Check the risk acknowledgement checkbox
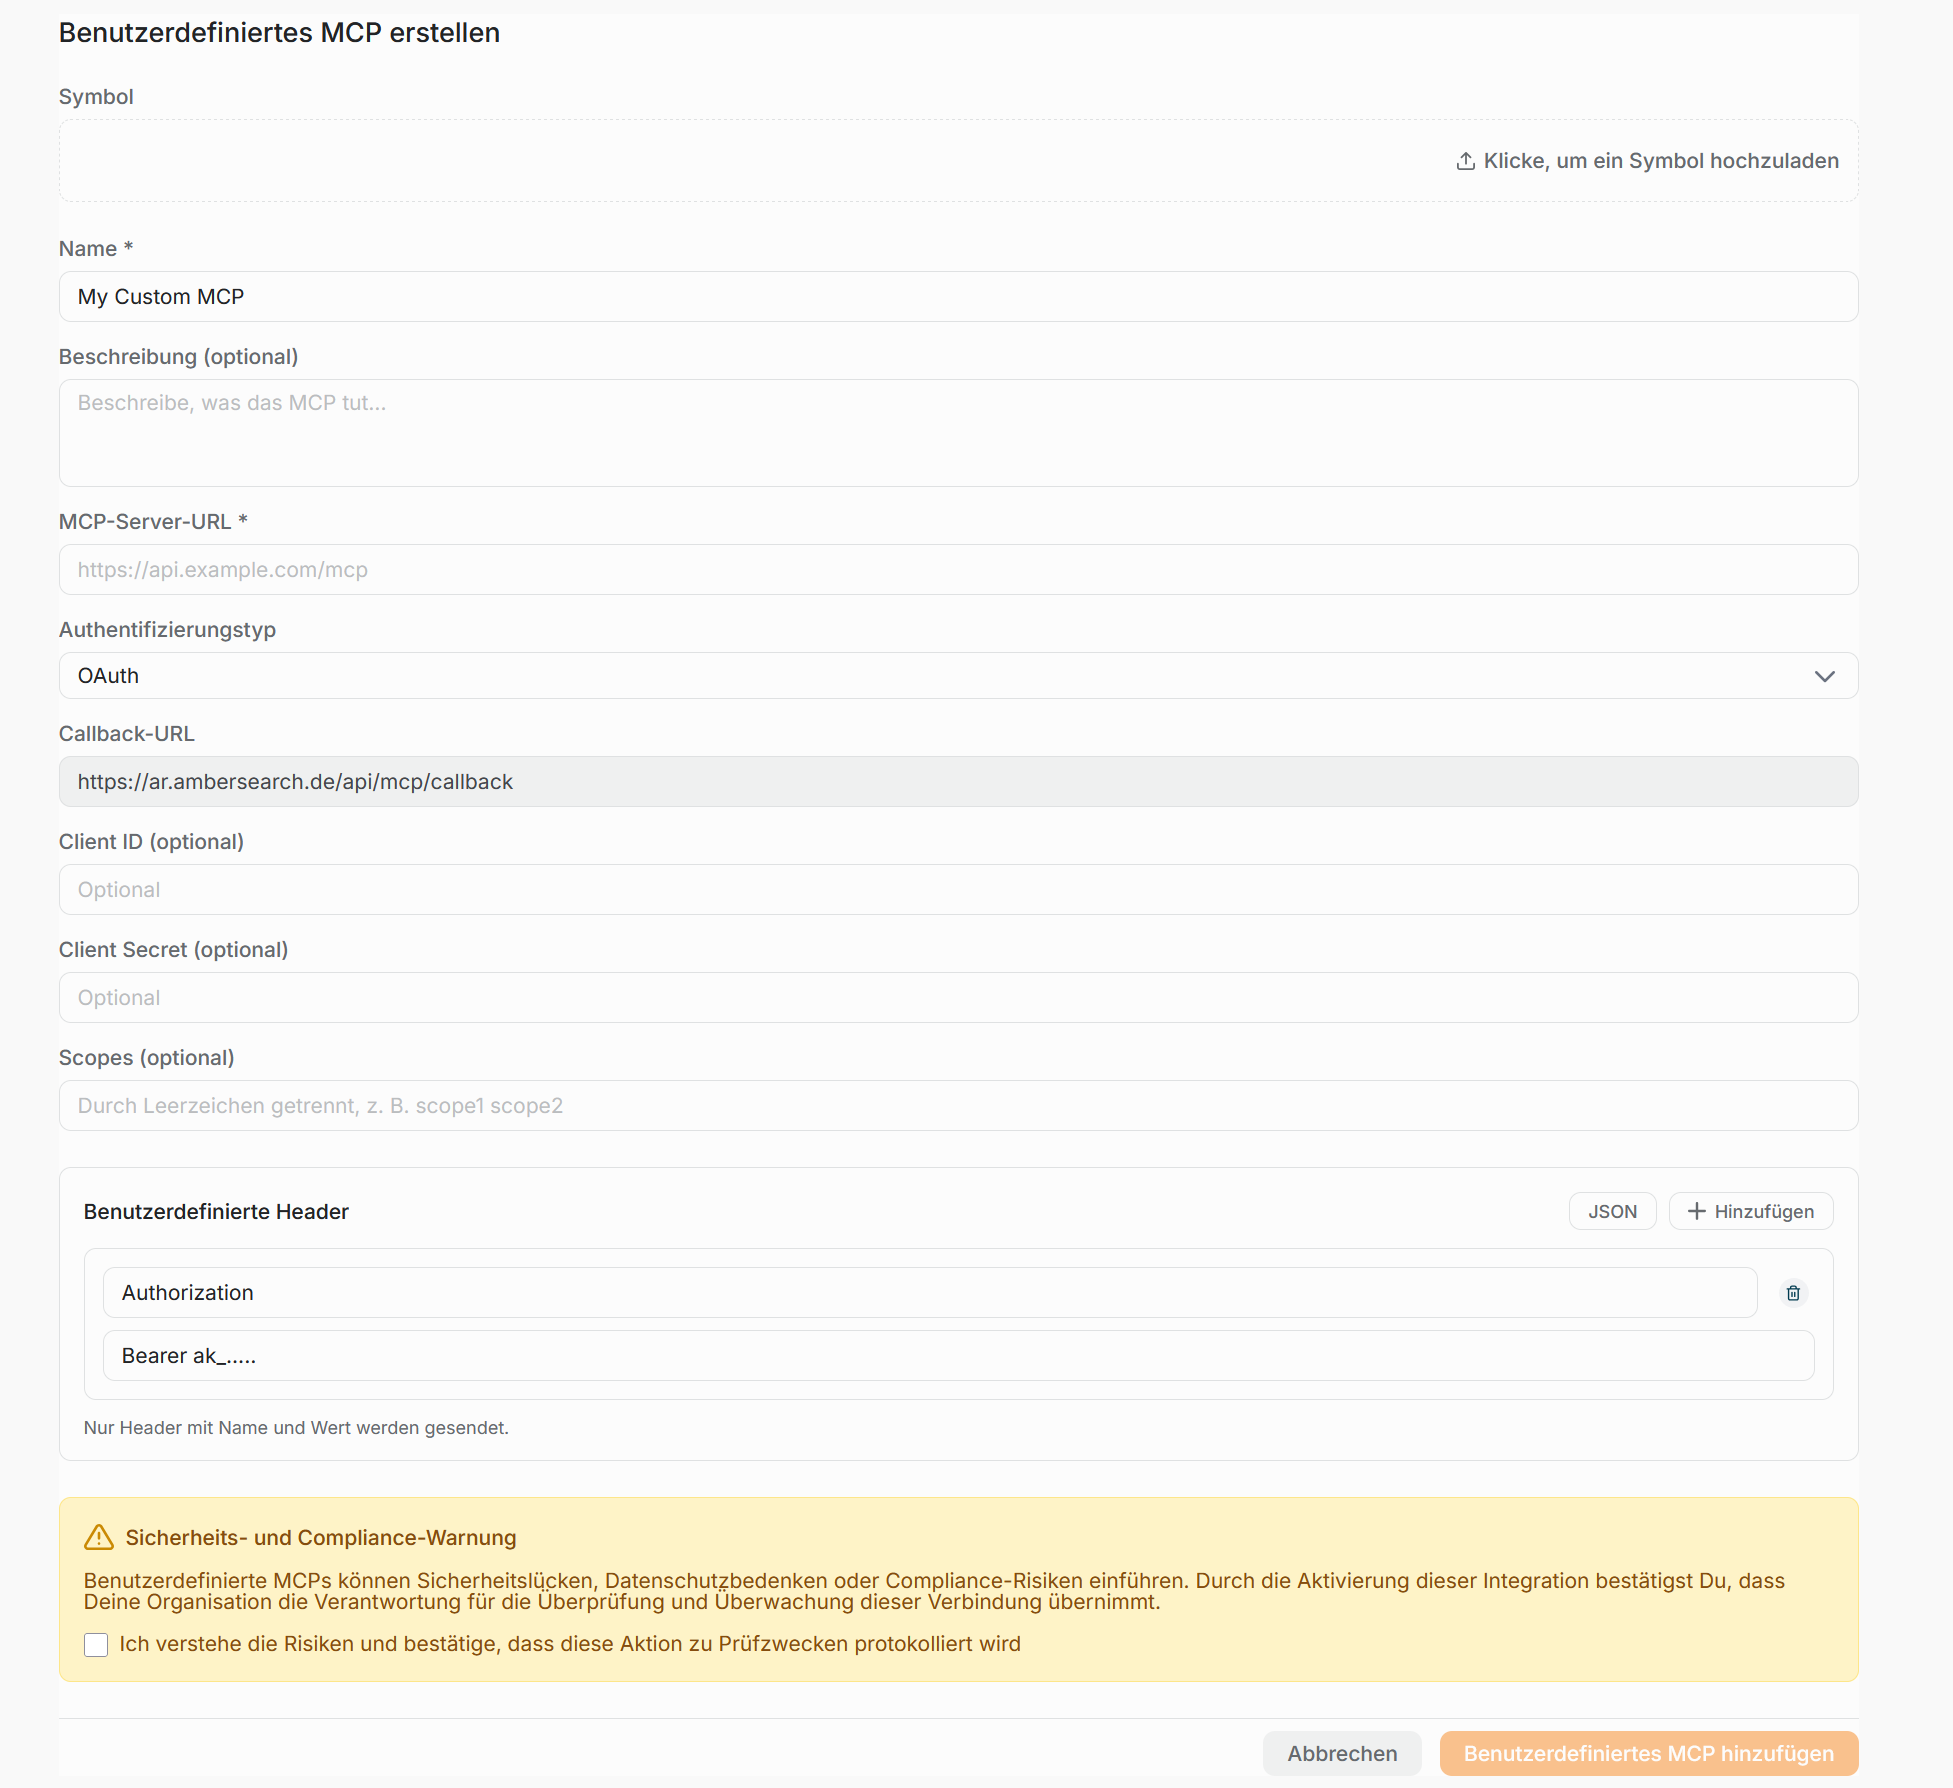The image size is (1953, 1788). tap(96, 1645)
